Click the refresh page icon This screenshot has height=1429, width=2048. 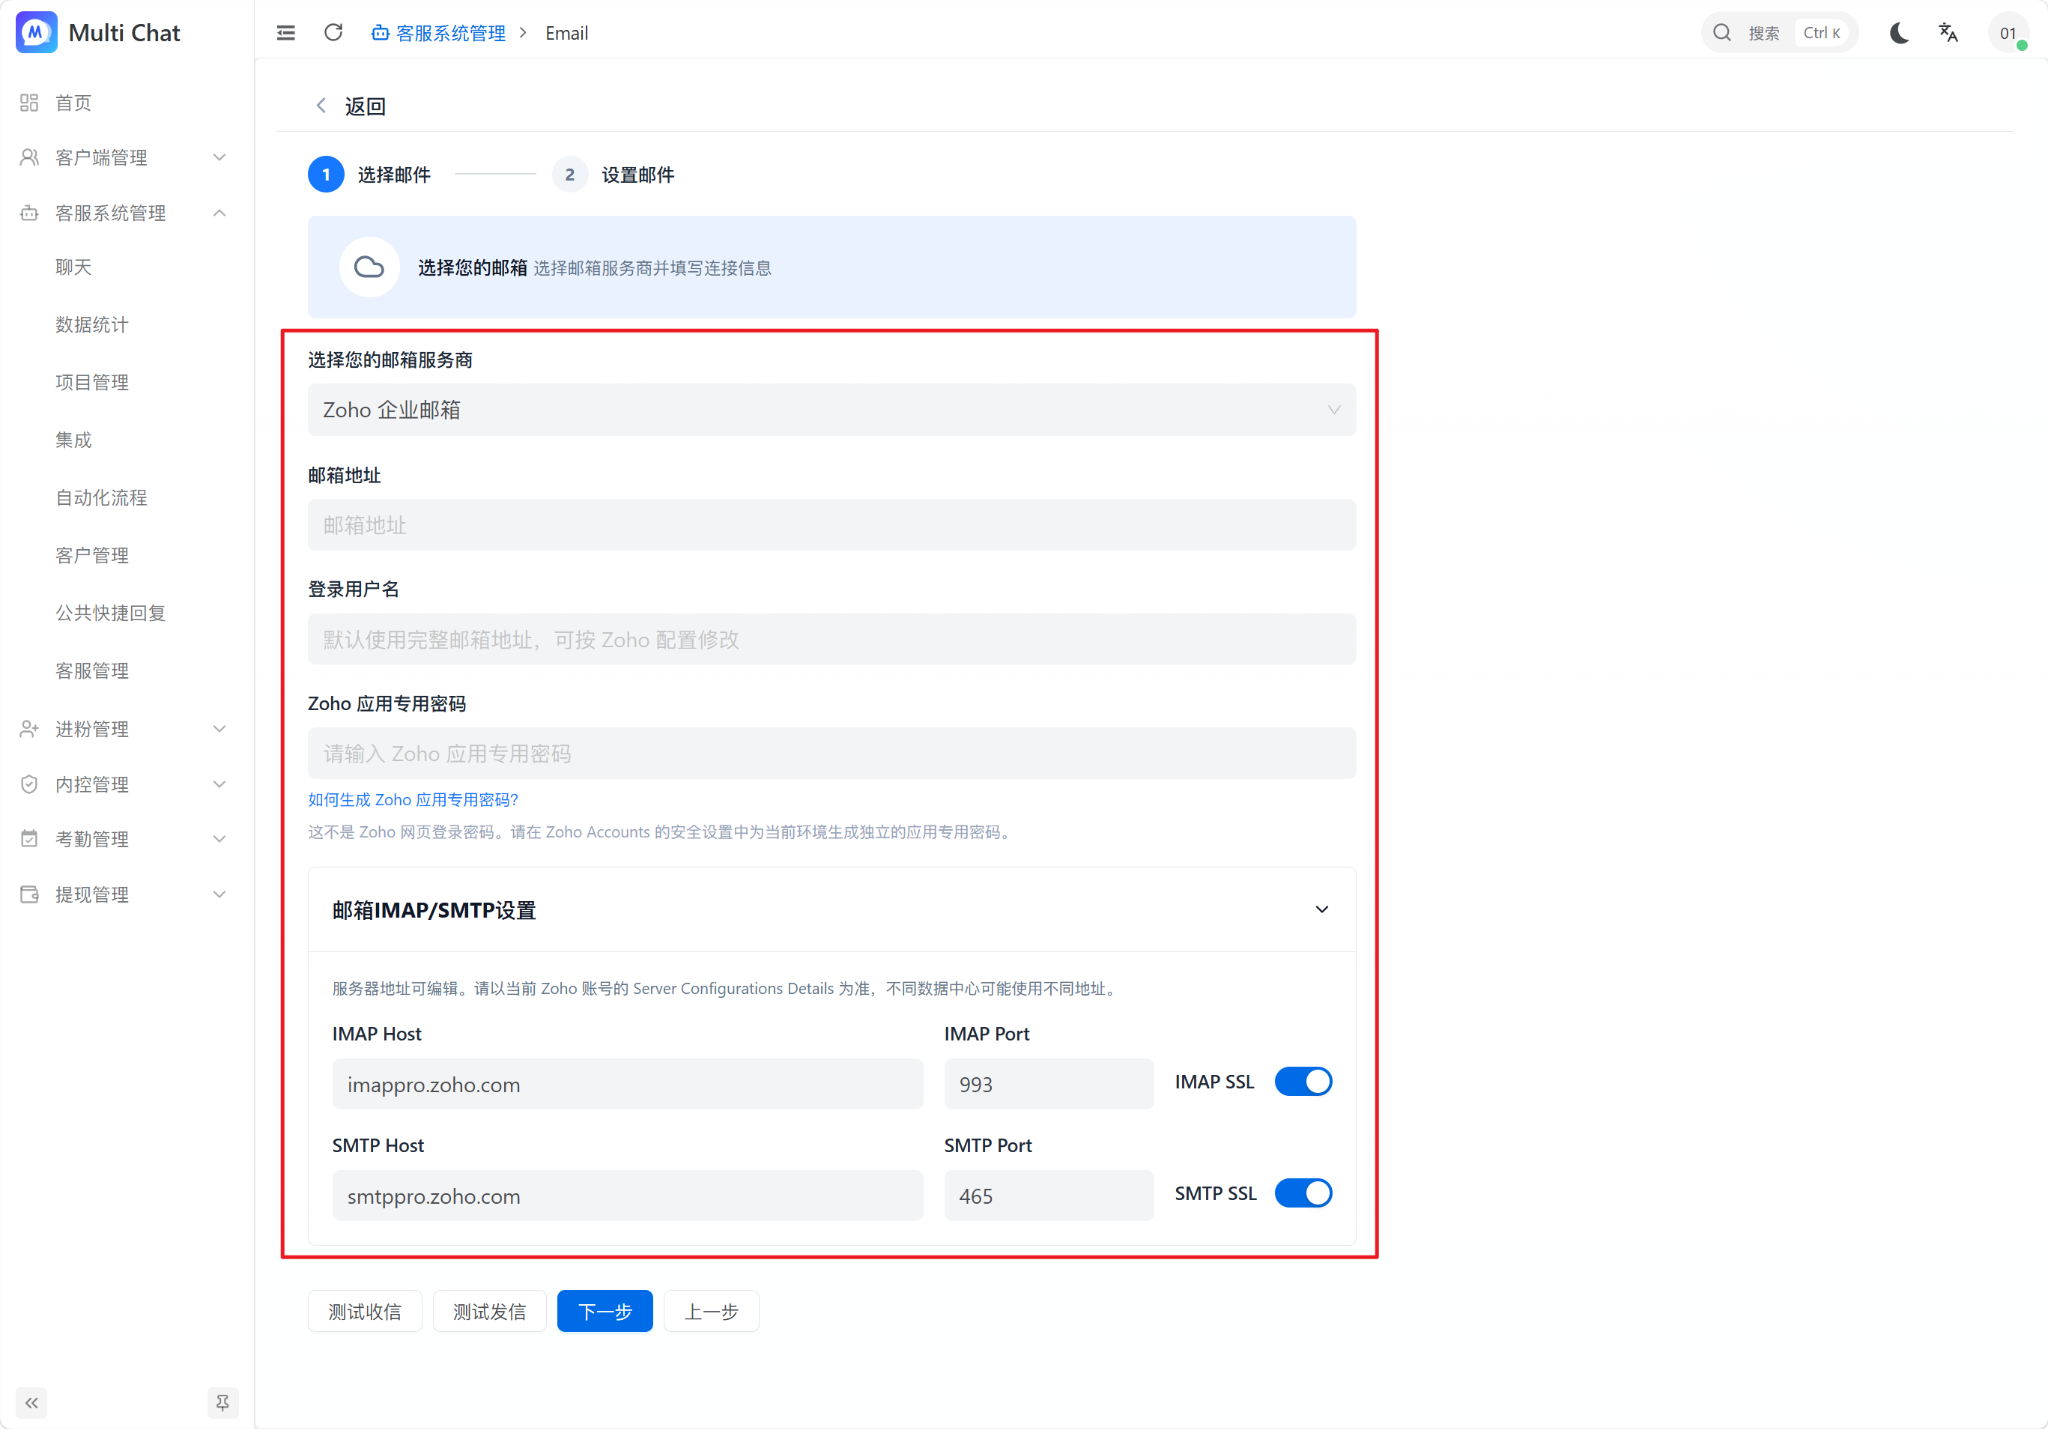coord(334,33)
